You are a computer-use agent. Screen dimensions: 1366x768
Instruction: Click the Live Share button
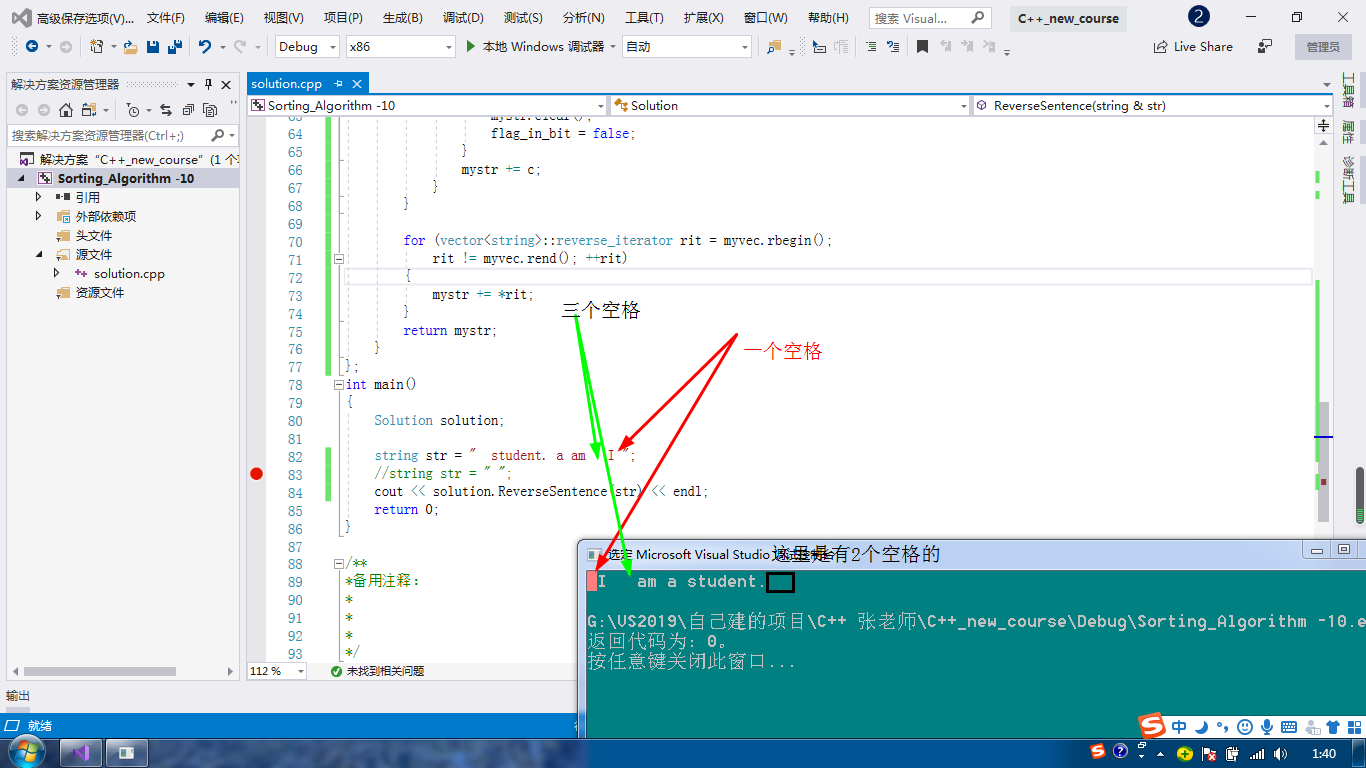tap(1193, 47)
